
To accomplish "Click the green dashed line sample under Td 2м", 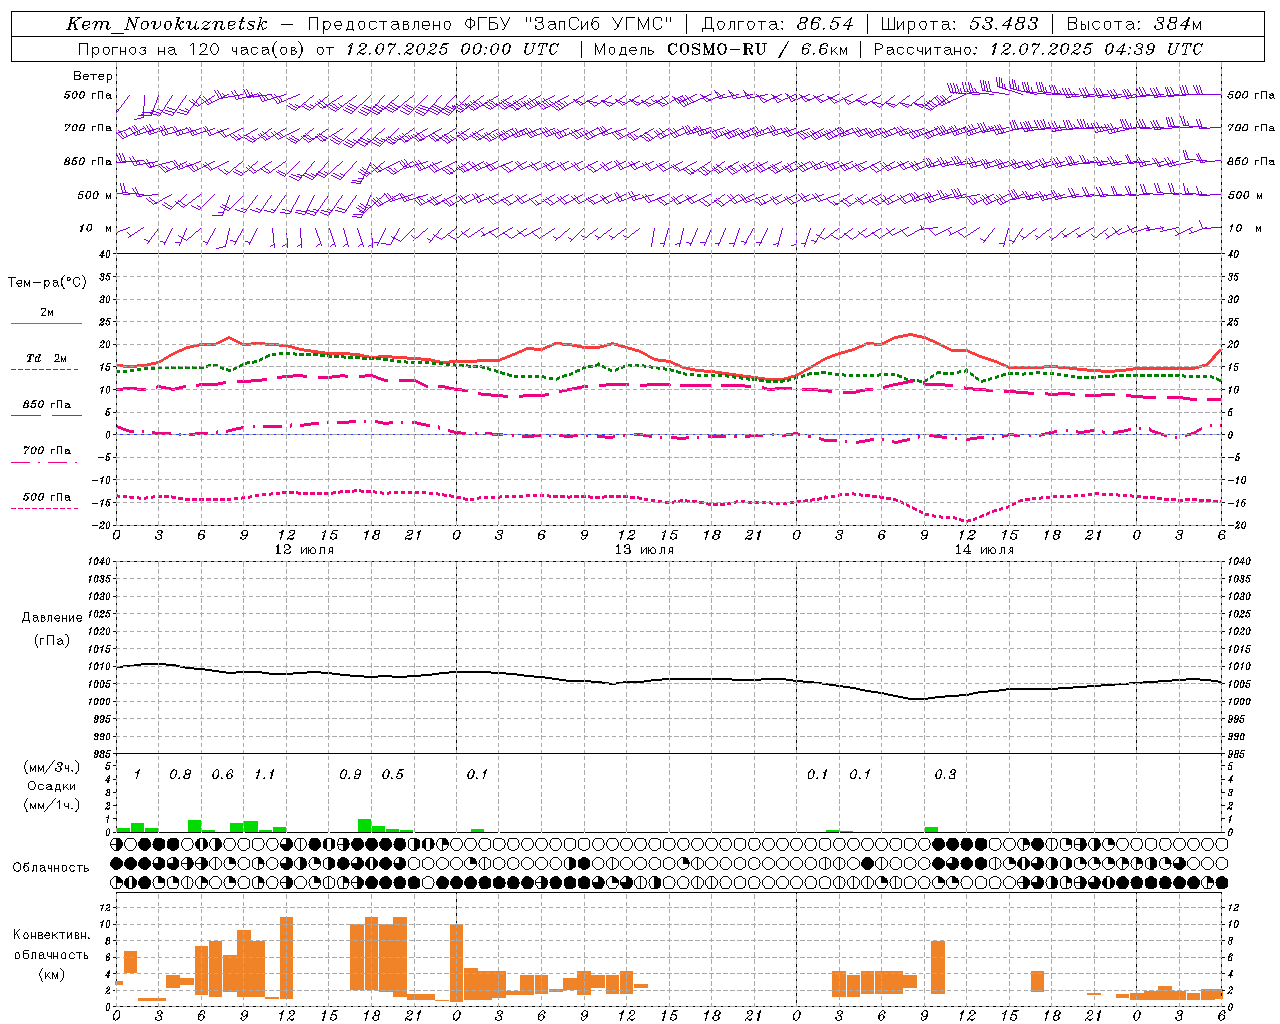I will coord(46,370).
